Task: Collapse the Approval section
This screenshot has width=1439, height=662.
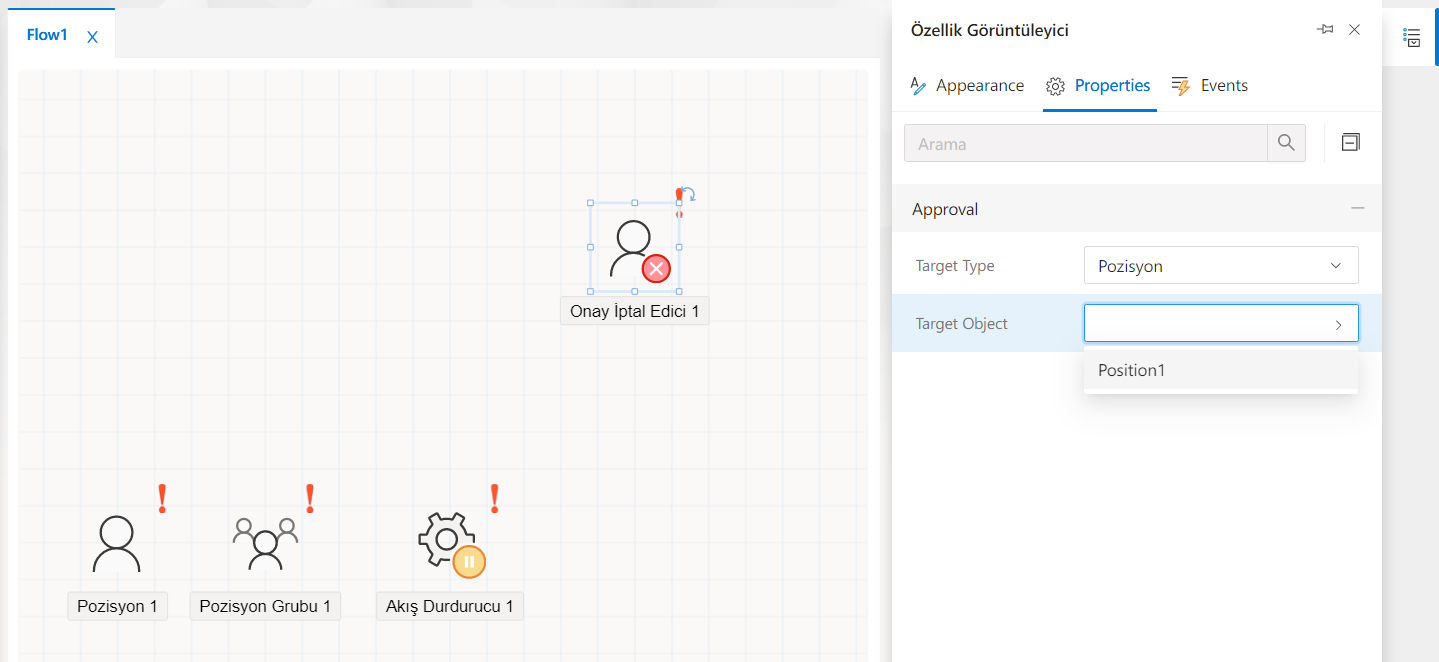Action: [x=1357, y=209]
